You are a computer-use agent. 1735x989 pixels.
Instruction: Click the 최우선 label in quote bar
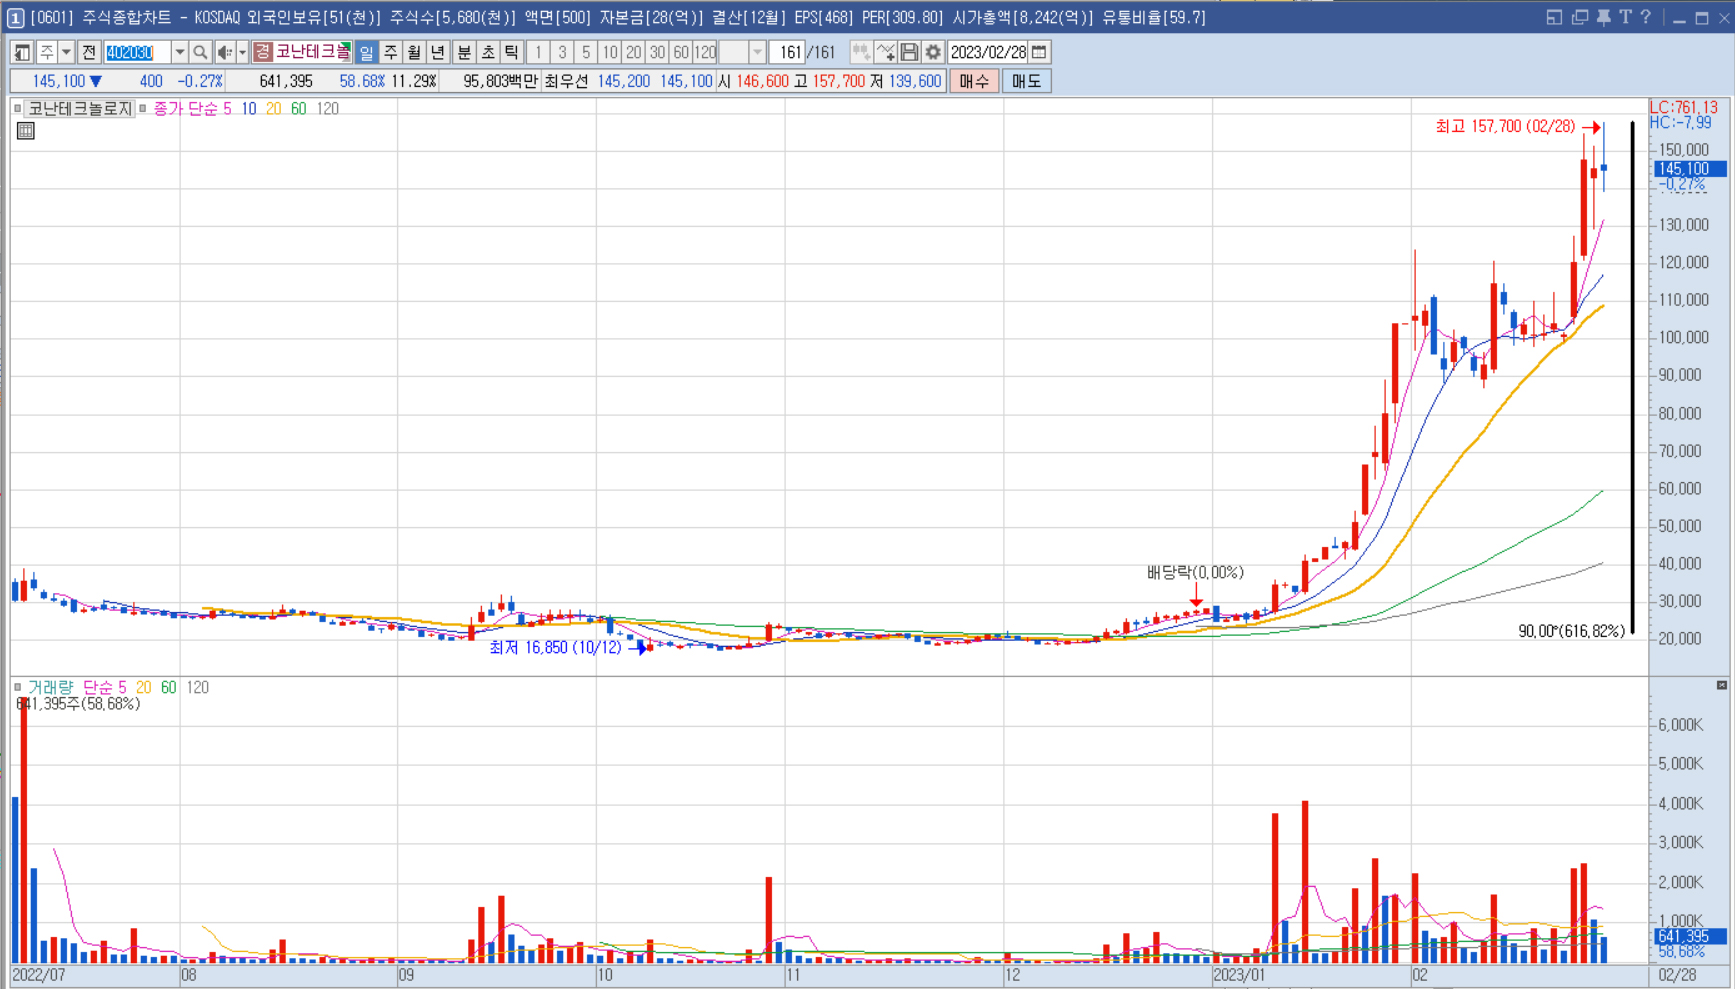click(566, 81)
